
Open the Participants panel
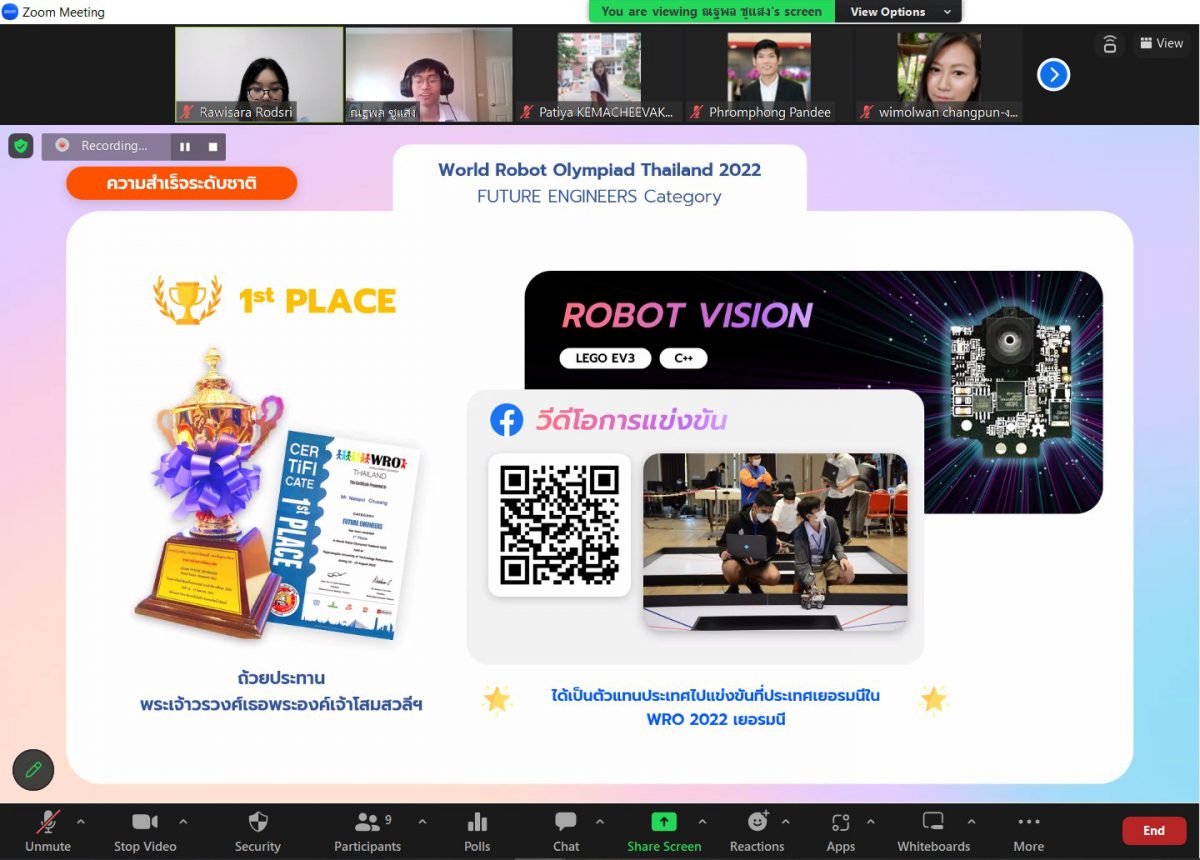(367, 831)
